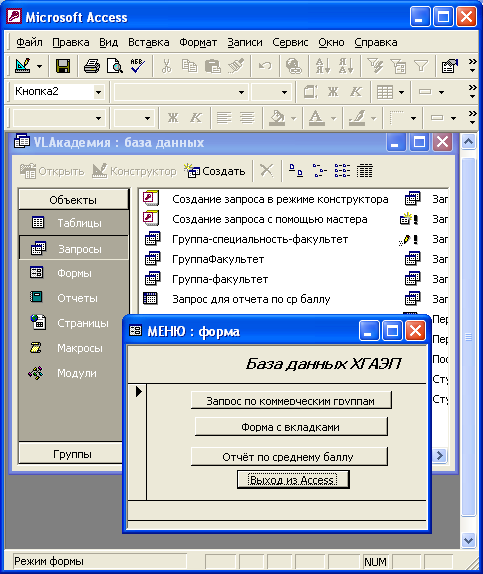The height and width of the screenshot is (574, 483).
Task: Open the Вставка menu
Action: [x=148, y=42]
